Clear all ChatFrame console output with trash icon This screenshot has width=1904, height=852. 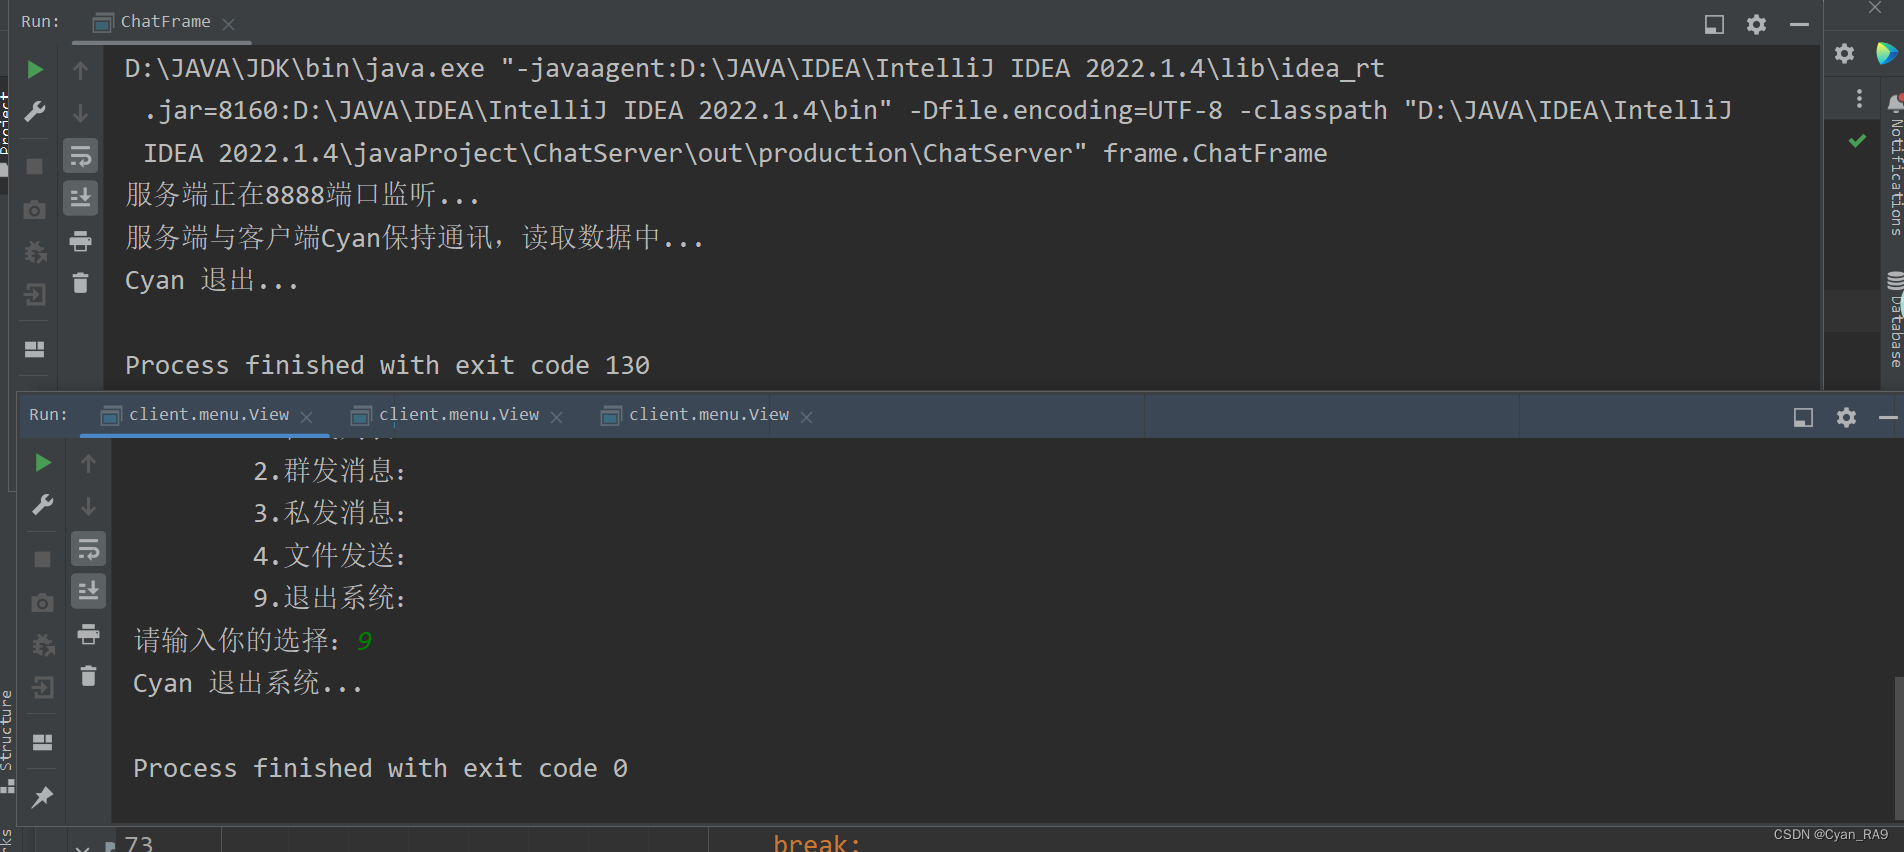81,283
